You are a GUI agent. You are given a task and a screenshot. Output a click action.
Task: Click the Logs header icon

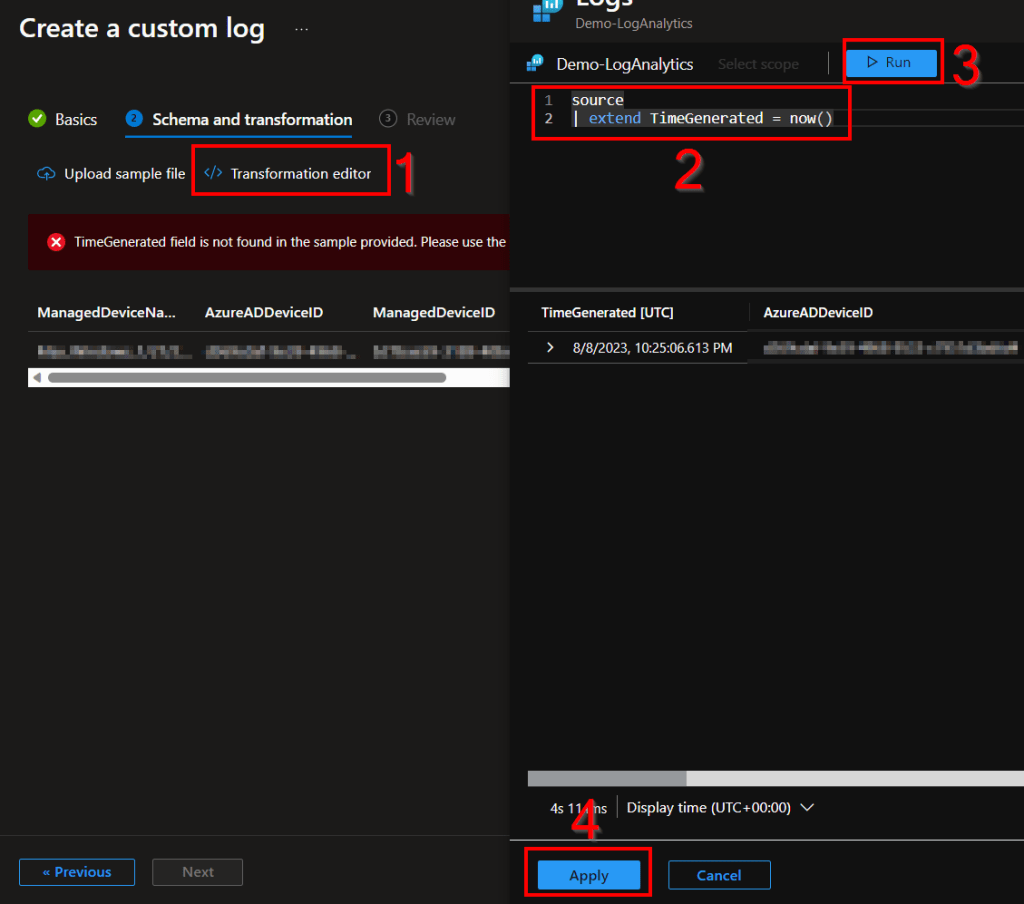(x=547, y=10)
